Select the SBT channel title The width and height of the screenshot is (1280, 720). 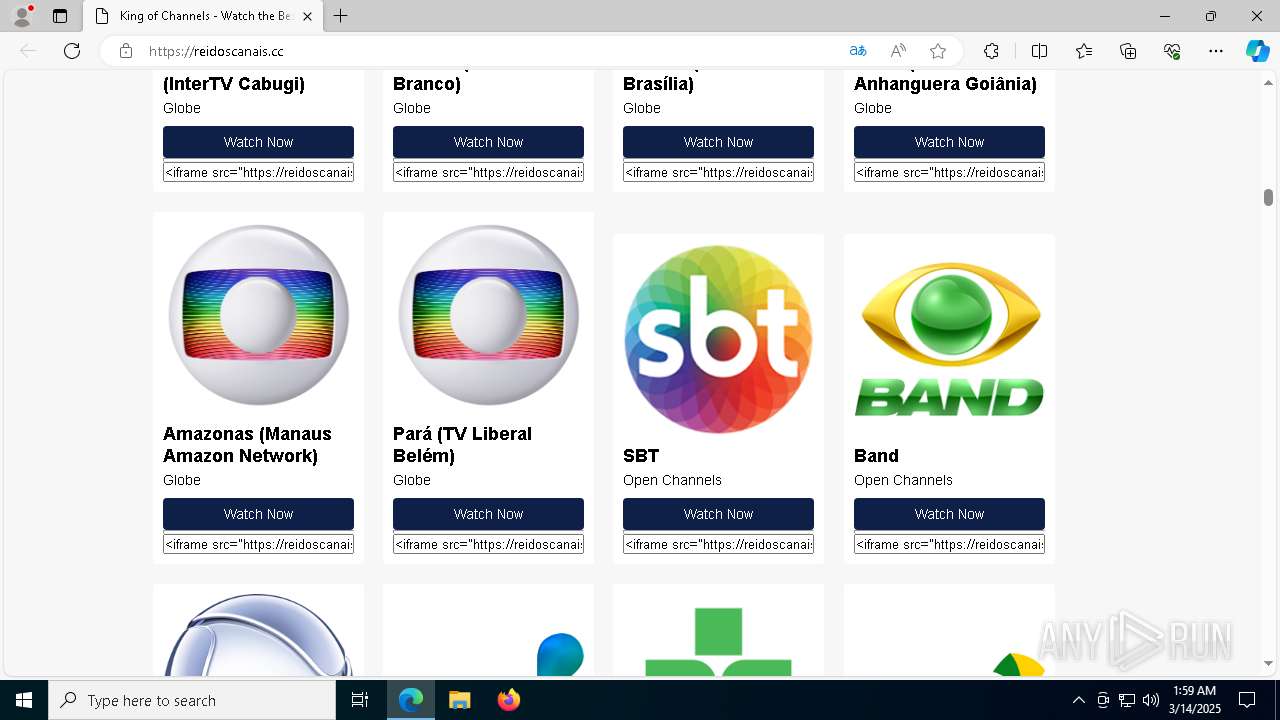click(x=641, y=456)
